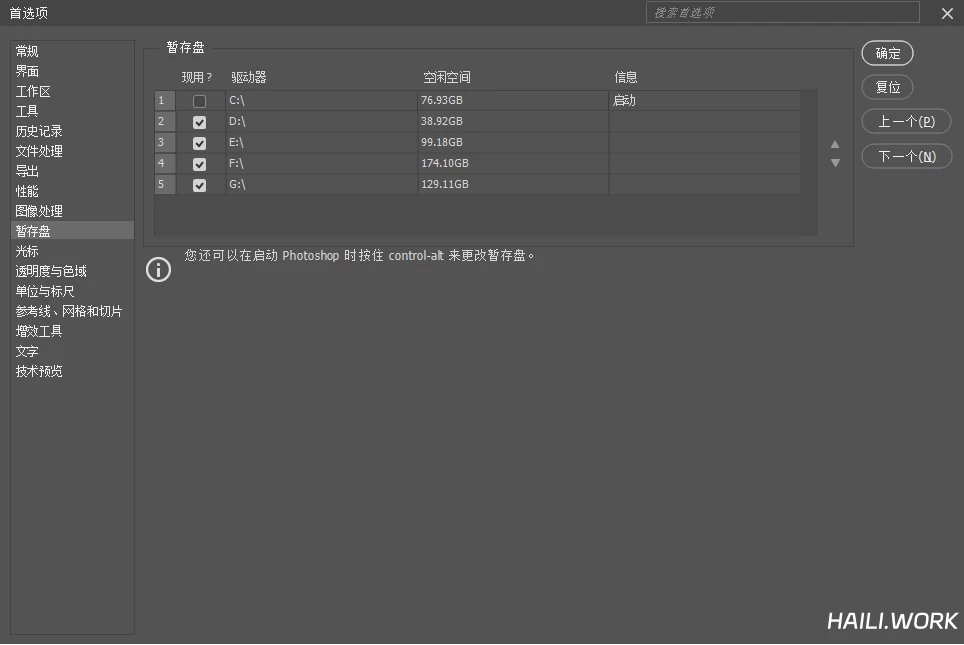The image size is (964, 645).
Task: Open the 常规 preferences category
Action: point(27,51)
